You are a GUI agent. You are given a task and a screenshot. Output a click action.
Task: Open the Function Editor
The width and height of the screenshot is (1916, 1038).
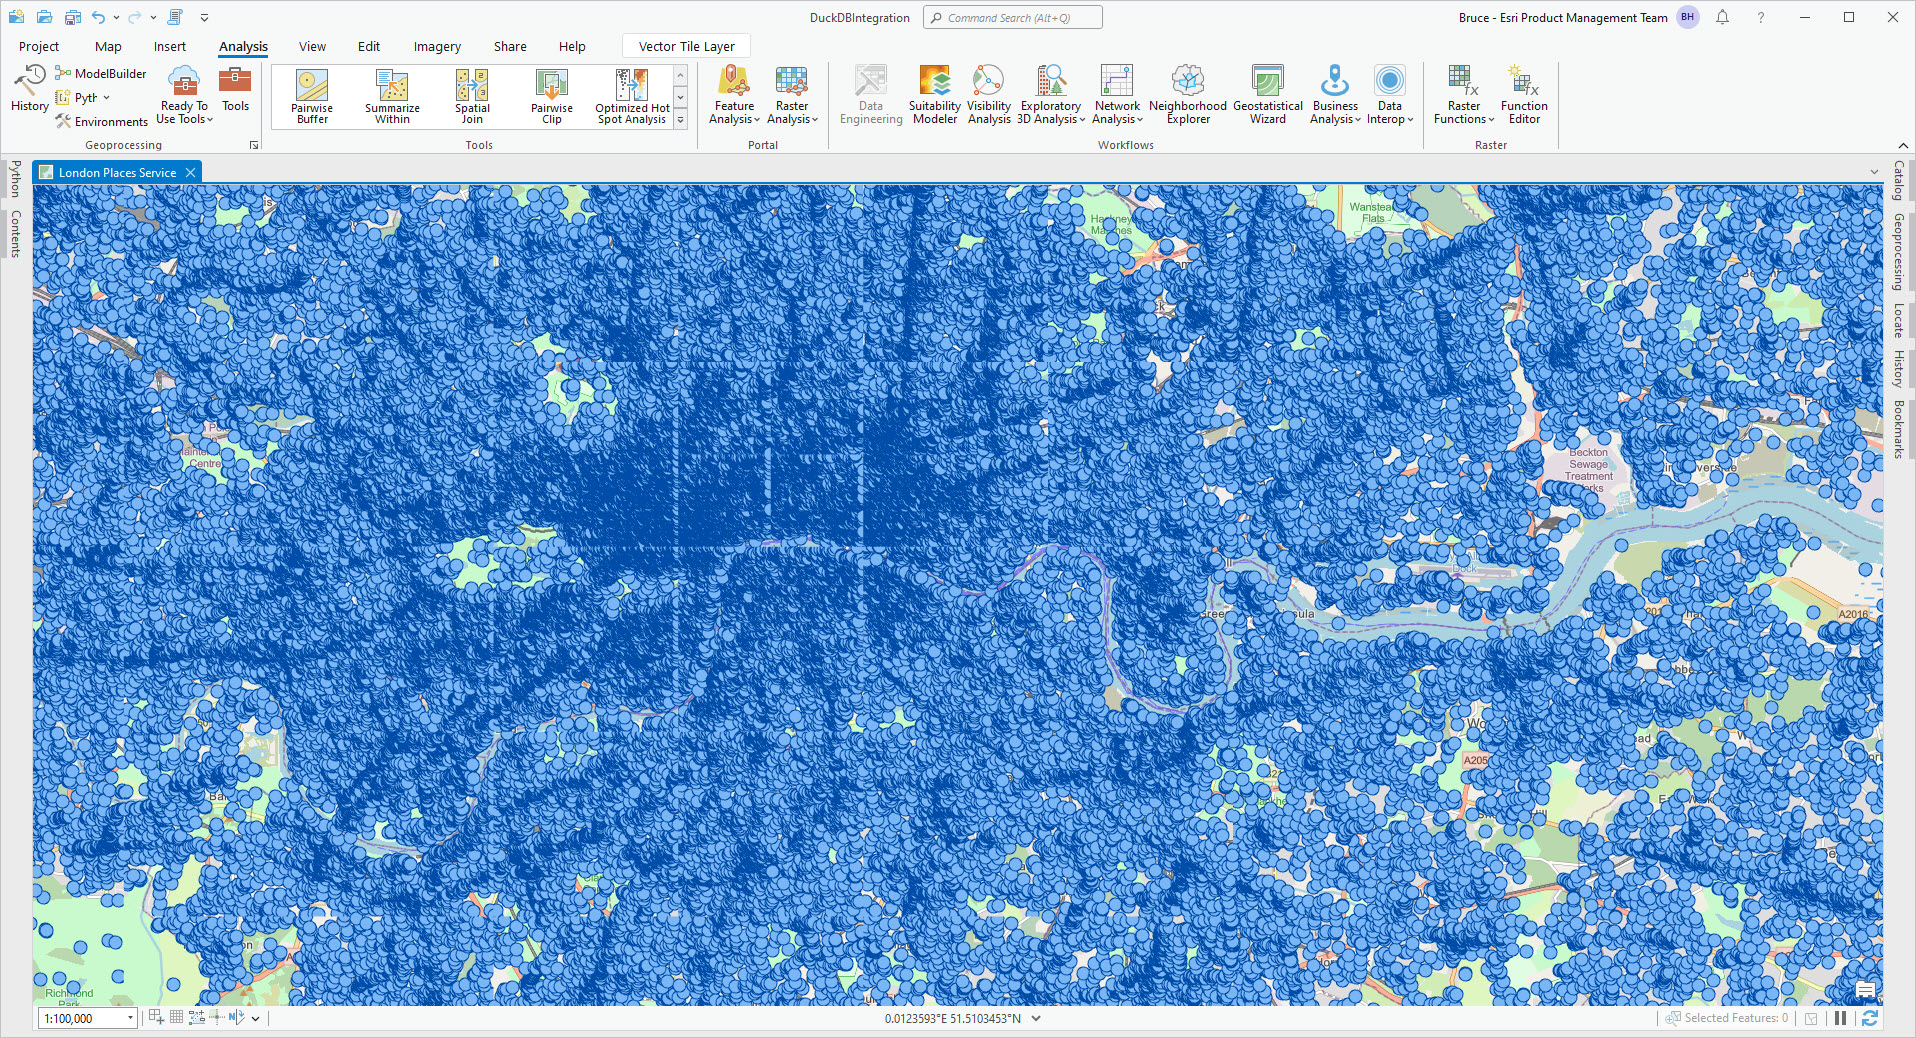(1523, 95)
